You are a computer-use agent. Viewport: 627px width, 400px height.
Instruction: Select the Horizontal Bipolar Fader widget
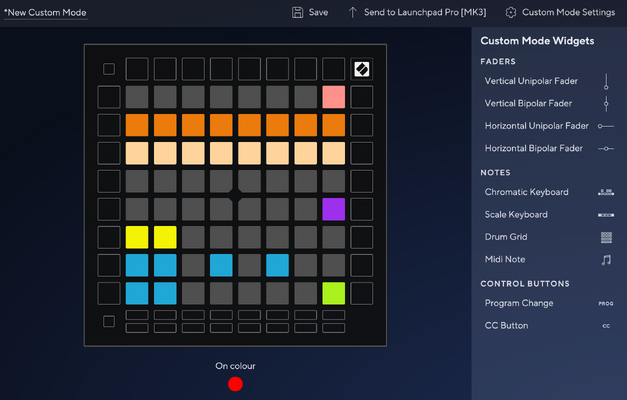547,148
